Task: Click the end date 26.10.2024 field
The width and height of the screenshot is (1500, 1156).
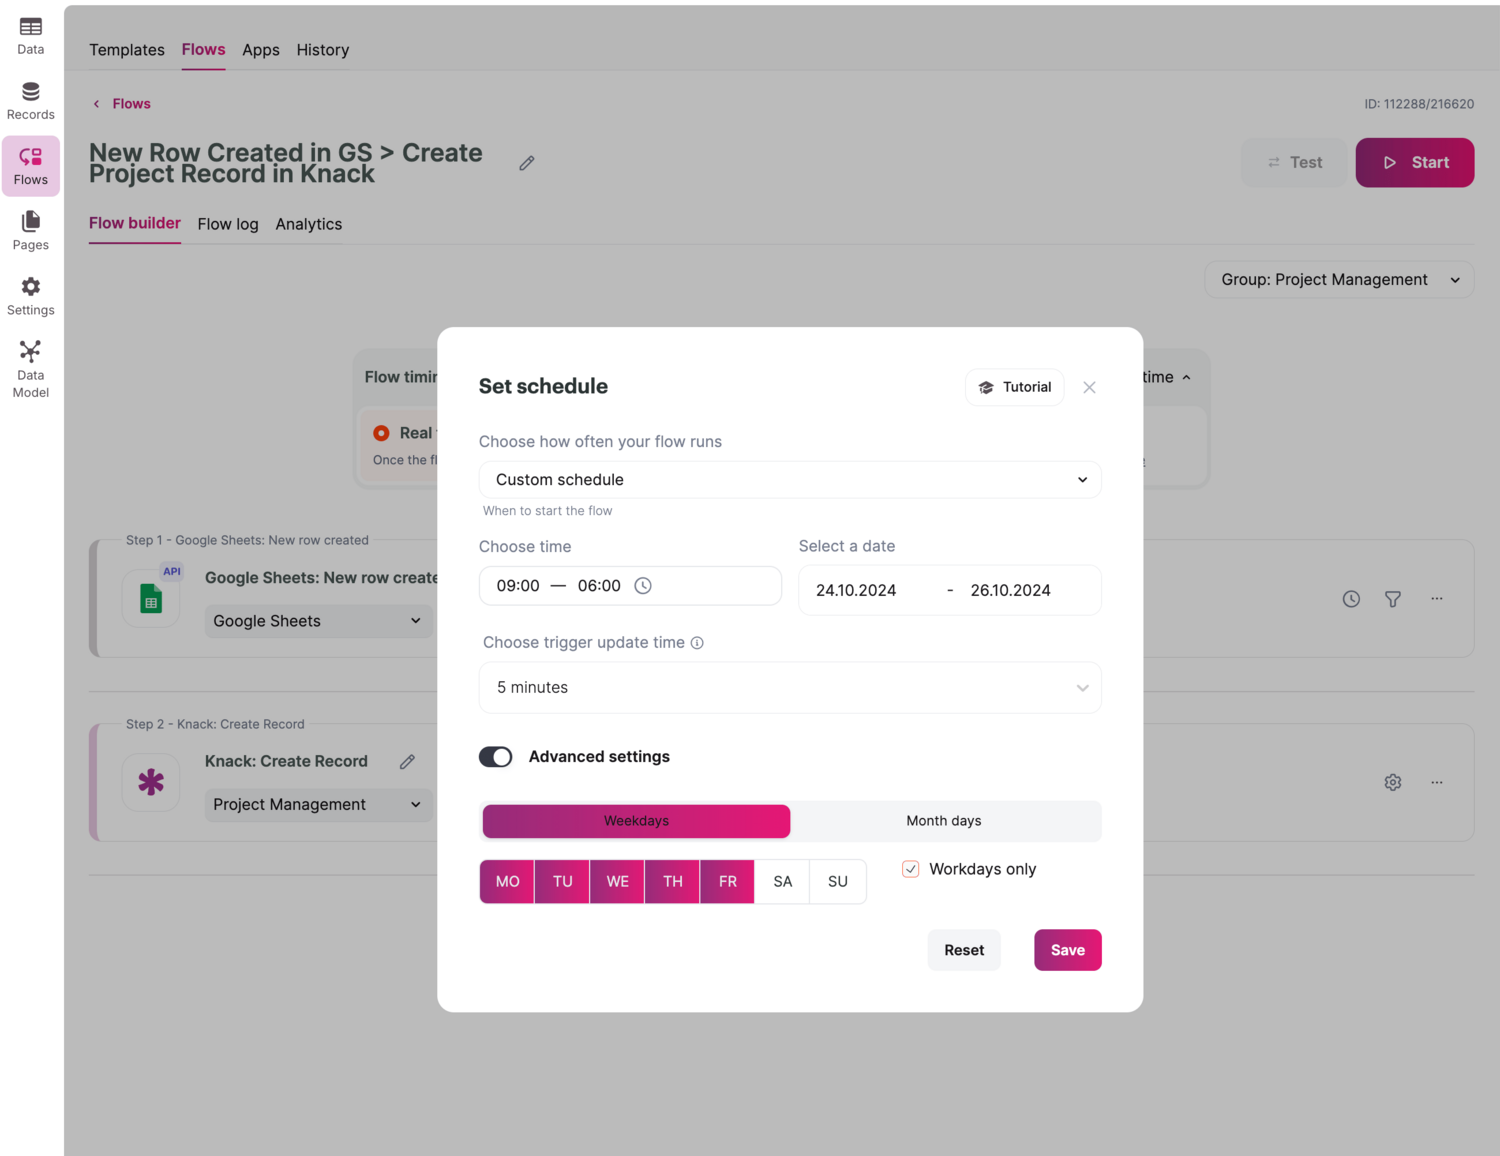Action: tap(1010, 590)
